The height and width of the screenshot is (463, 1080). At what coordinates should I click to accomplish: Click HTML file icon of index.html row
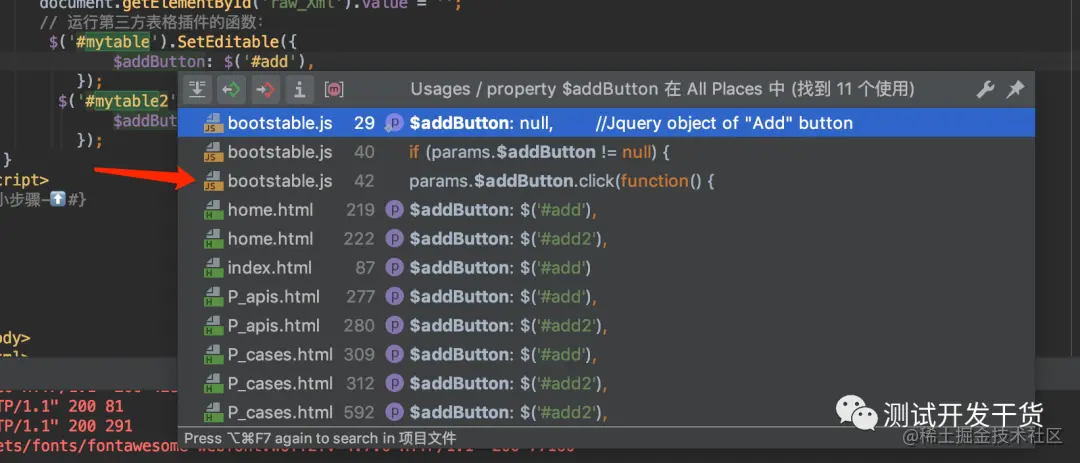pyautogui.click(x=214, y=268)
